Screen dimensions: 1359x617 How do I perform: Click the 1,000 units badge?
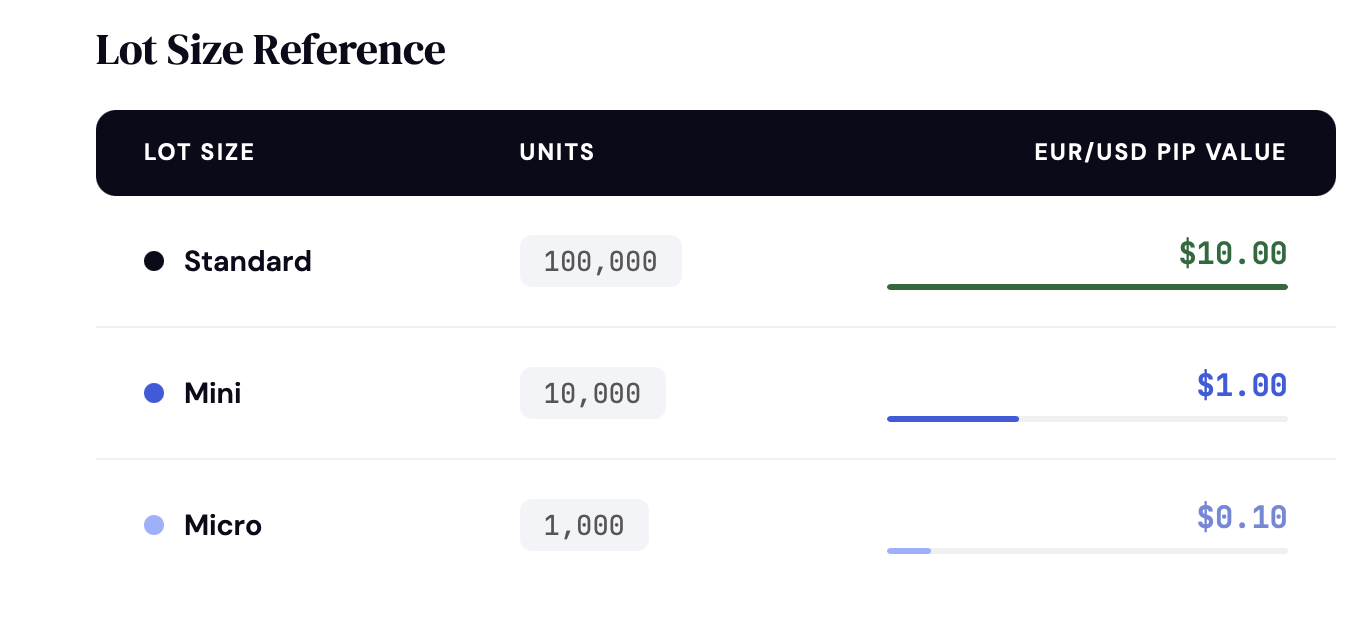tap(584, 525)
